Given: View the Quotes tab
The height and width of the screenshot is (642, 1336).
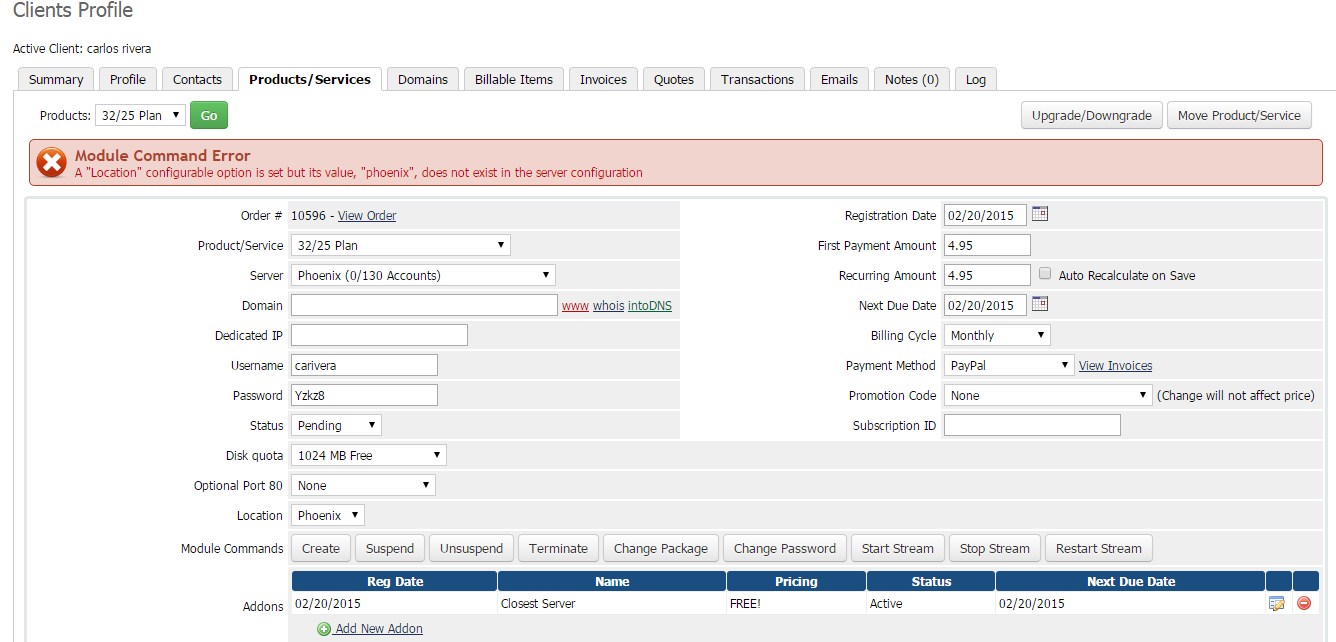Looking at the screenshot, I should click(674, 79).
